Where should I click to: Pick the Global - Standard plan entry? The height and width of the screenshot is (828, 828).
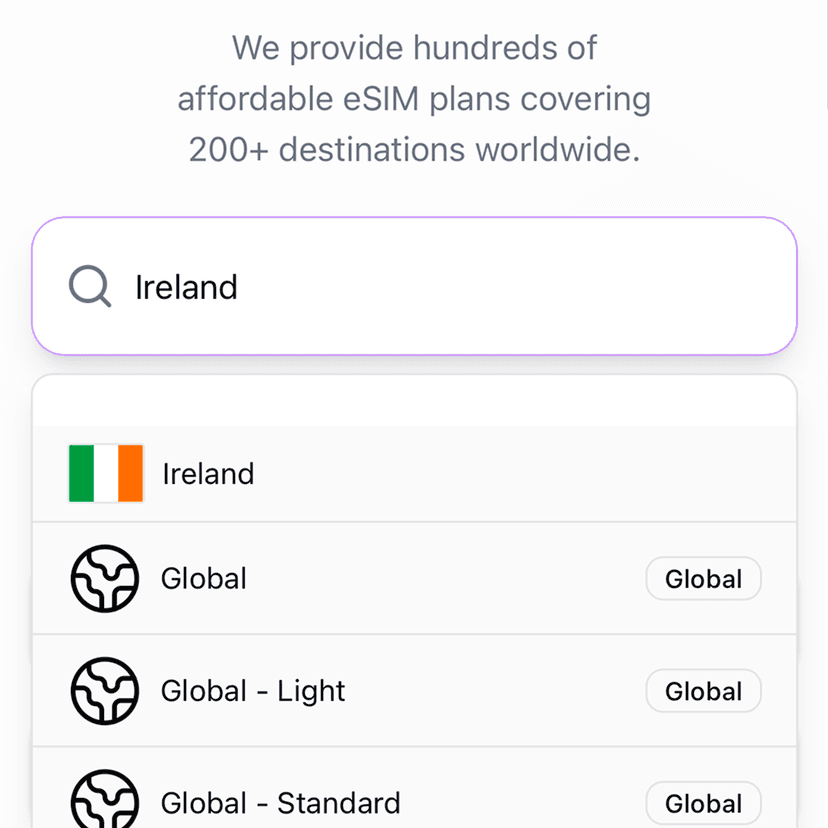[x=280, y=803]
